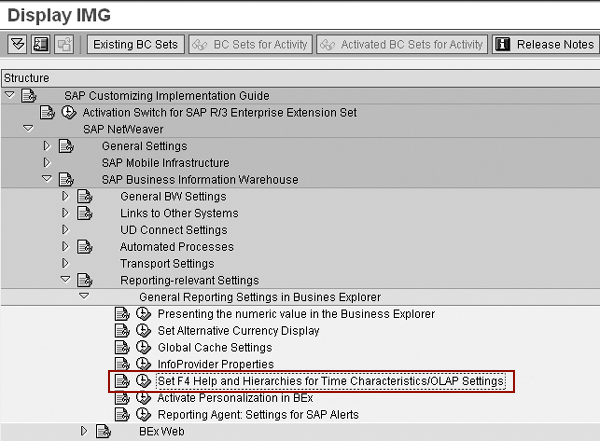
Task: Open documentation for Global Cache Settings
Action: pyautogui.click(x=122, y=348)
